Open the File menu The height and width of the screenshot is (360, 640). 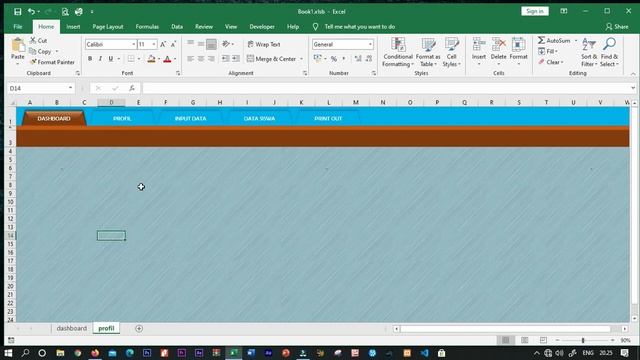18,27
